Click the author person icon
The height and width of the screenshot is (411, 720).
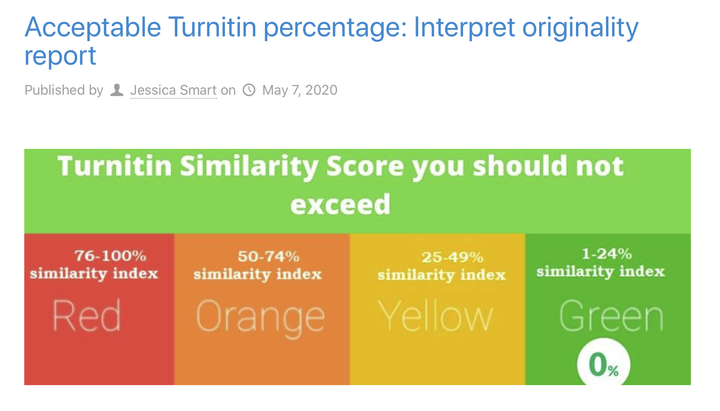coord(117,90)
